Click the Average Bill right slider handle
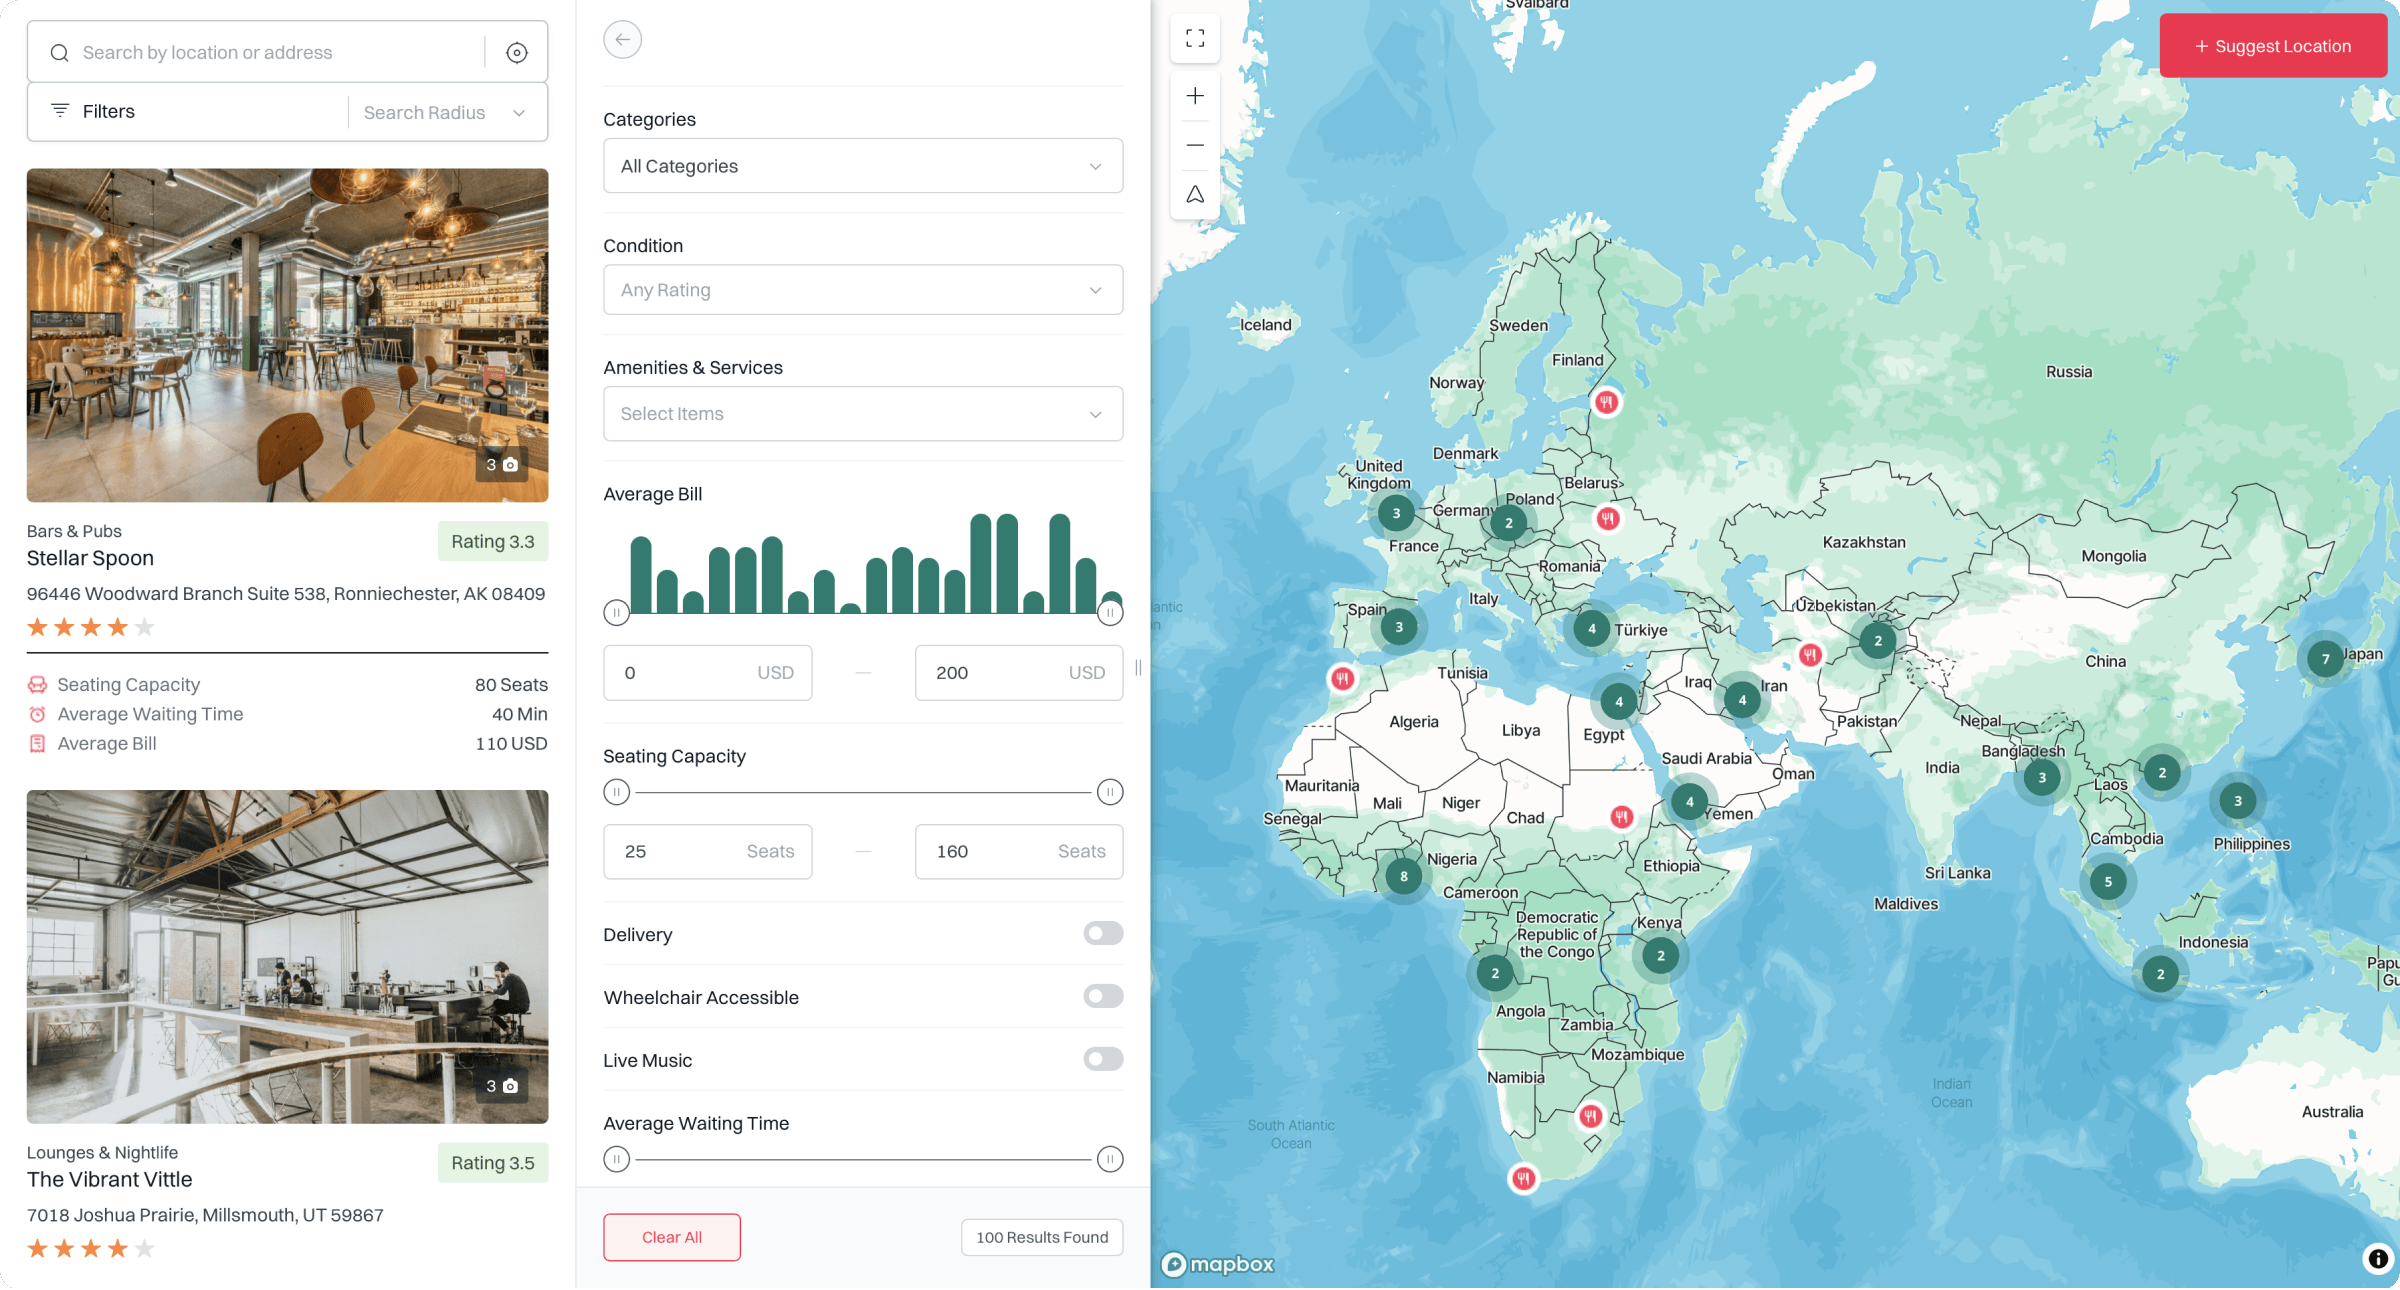The image size is (2400, 1290). point(1110,612)
